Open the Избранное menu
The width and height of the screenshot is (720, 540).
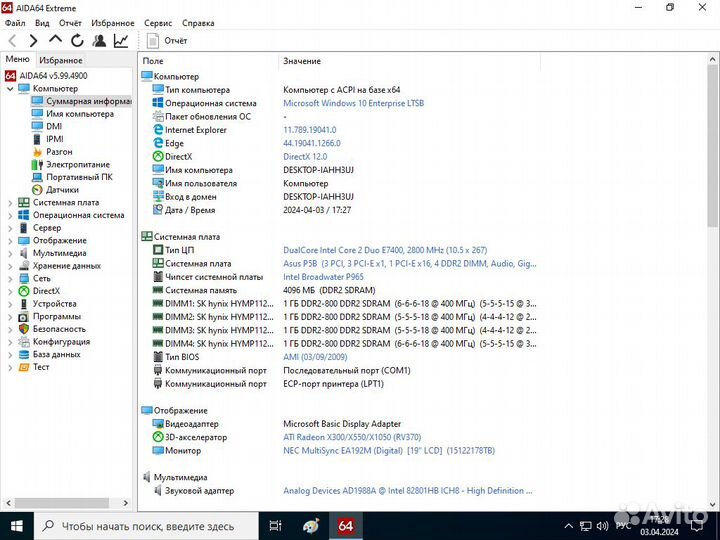click(112, 23)
